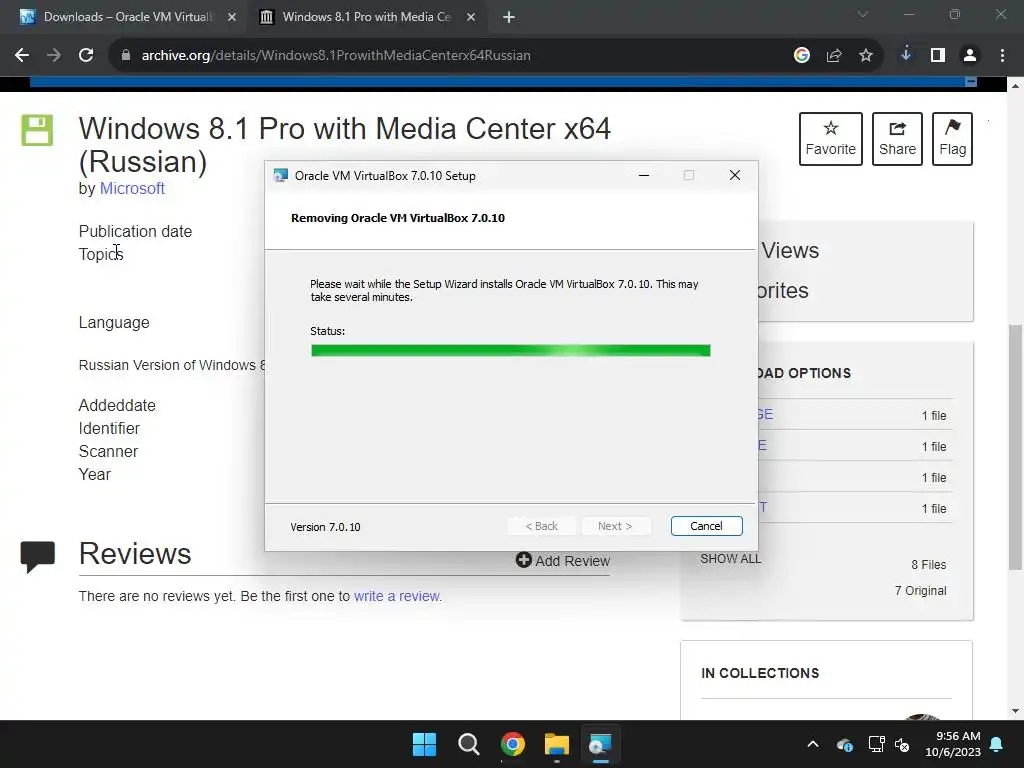Open a new tab with plus button
Viewport: 1024px width, 768px height.
click(x=509, y=18)
